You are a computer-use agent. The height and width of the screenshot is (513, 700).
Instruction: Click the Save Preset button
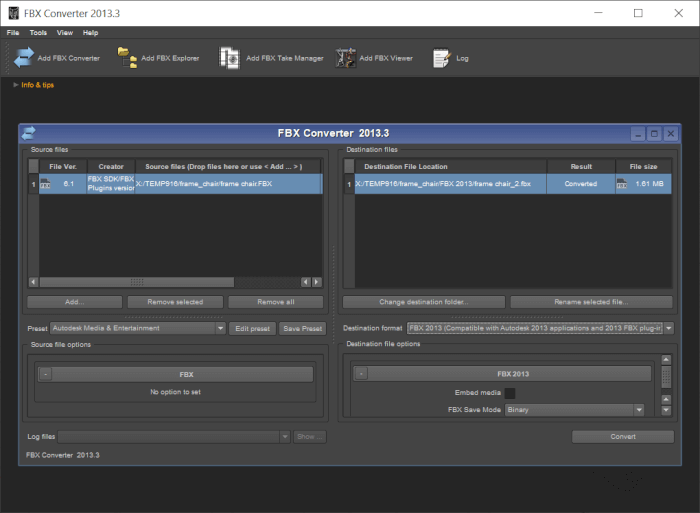pos(303,329)
